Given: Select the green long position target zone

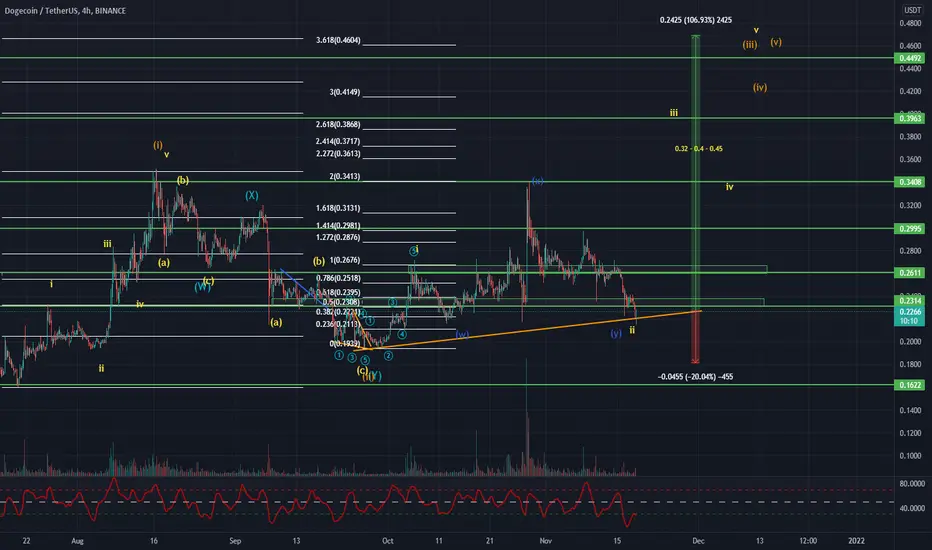Looking at the screenshot, I should pyautogui.click(x=695, y=173).
